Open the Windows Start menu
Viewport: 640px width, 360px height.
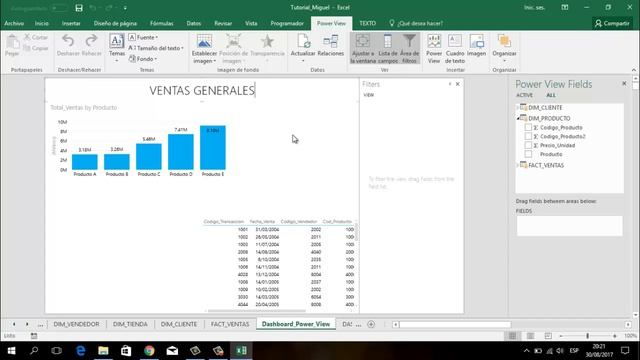pos(11,351)
